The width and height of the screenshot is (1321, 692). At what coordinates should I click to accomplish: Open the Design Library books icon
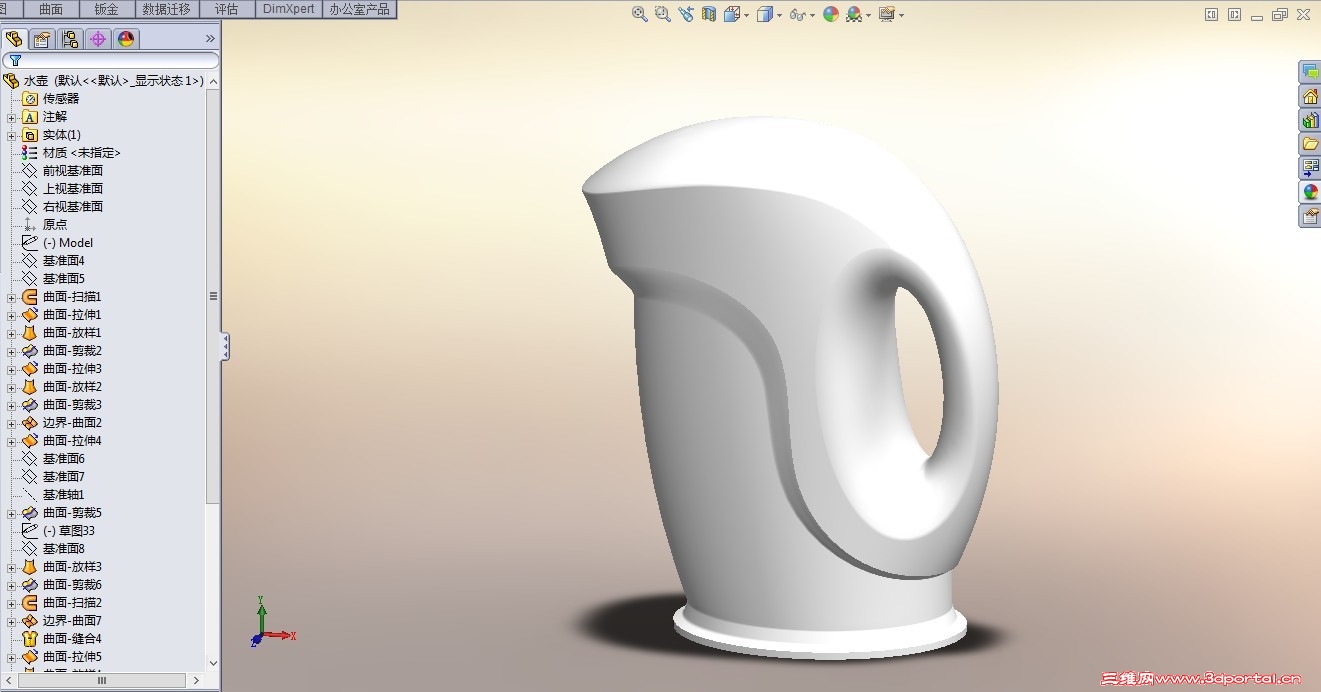coord(1309,120)
